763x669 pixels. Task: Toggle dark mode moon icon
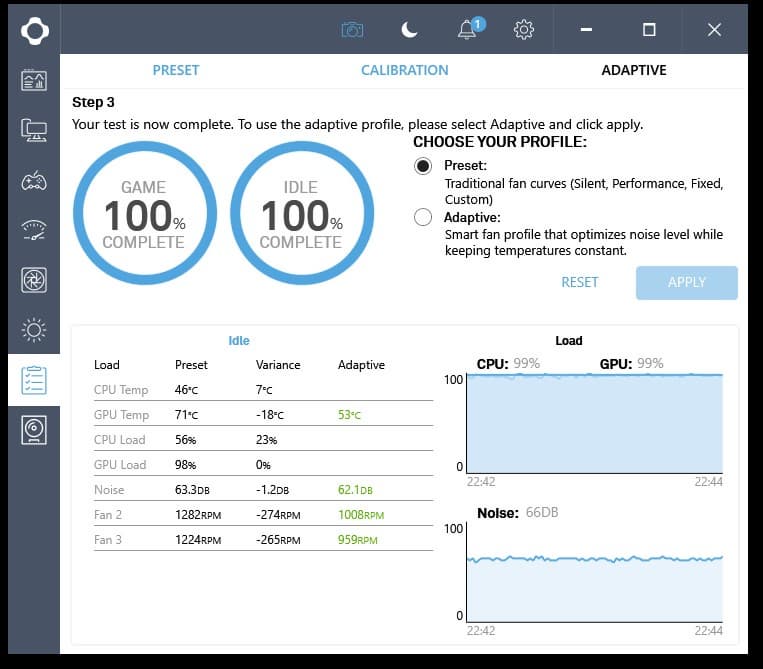pyautogui.click(x=409, y=30)
